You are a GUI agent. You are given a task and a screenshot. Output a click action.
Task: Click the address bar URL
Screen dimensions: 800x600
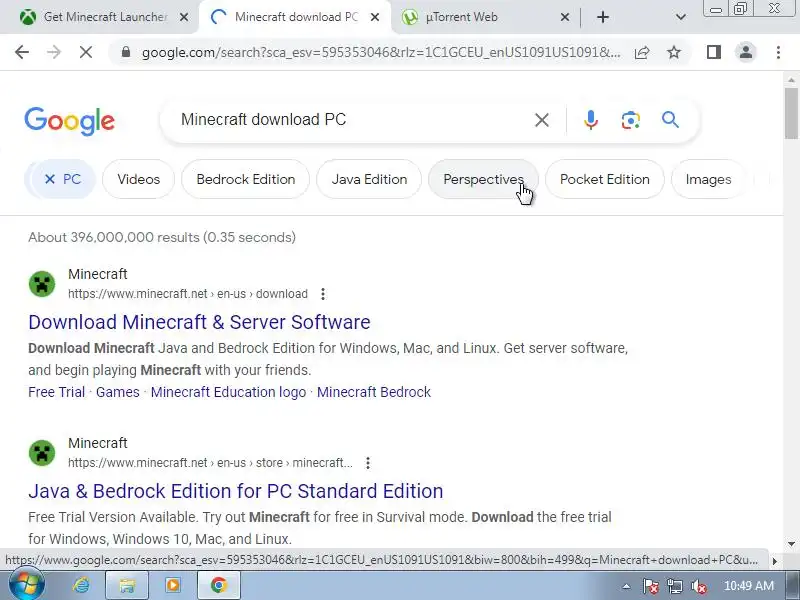[381, 52]
